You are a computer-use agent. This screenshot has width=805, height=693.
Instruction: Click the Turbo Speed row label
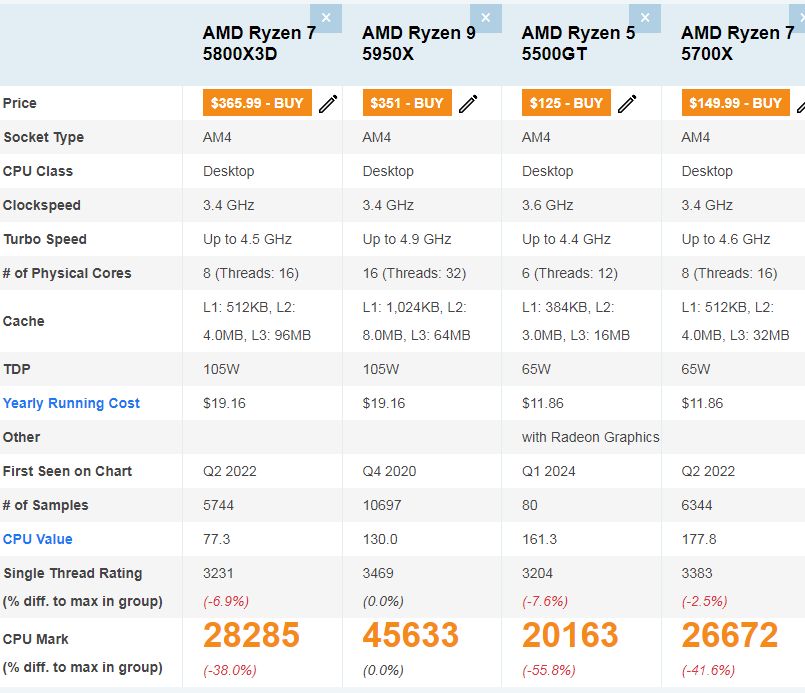pos(45,239)
